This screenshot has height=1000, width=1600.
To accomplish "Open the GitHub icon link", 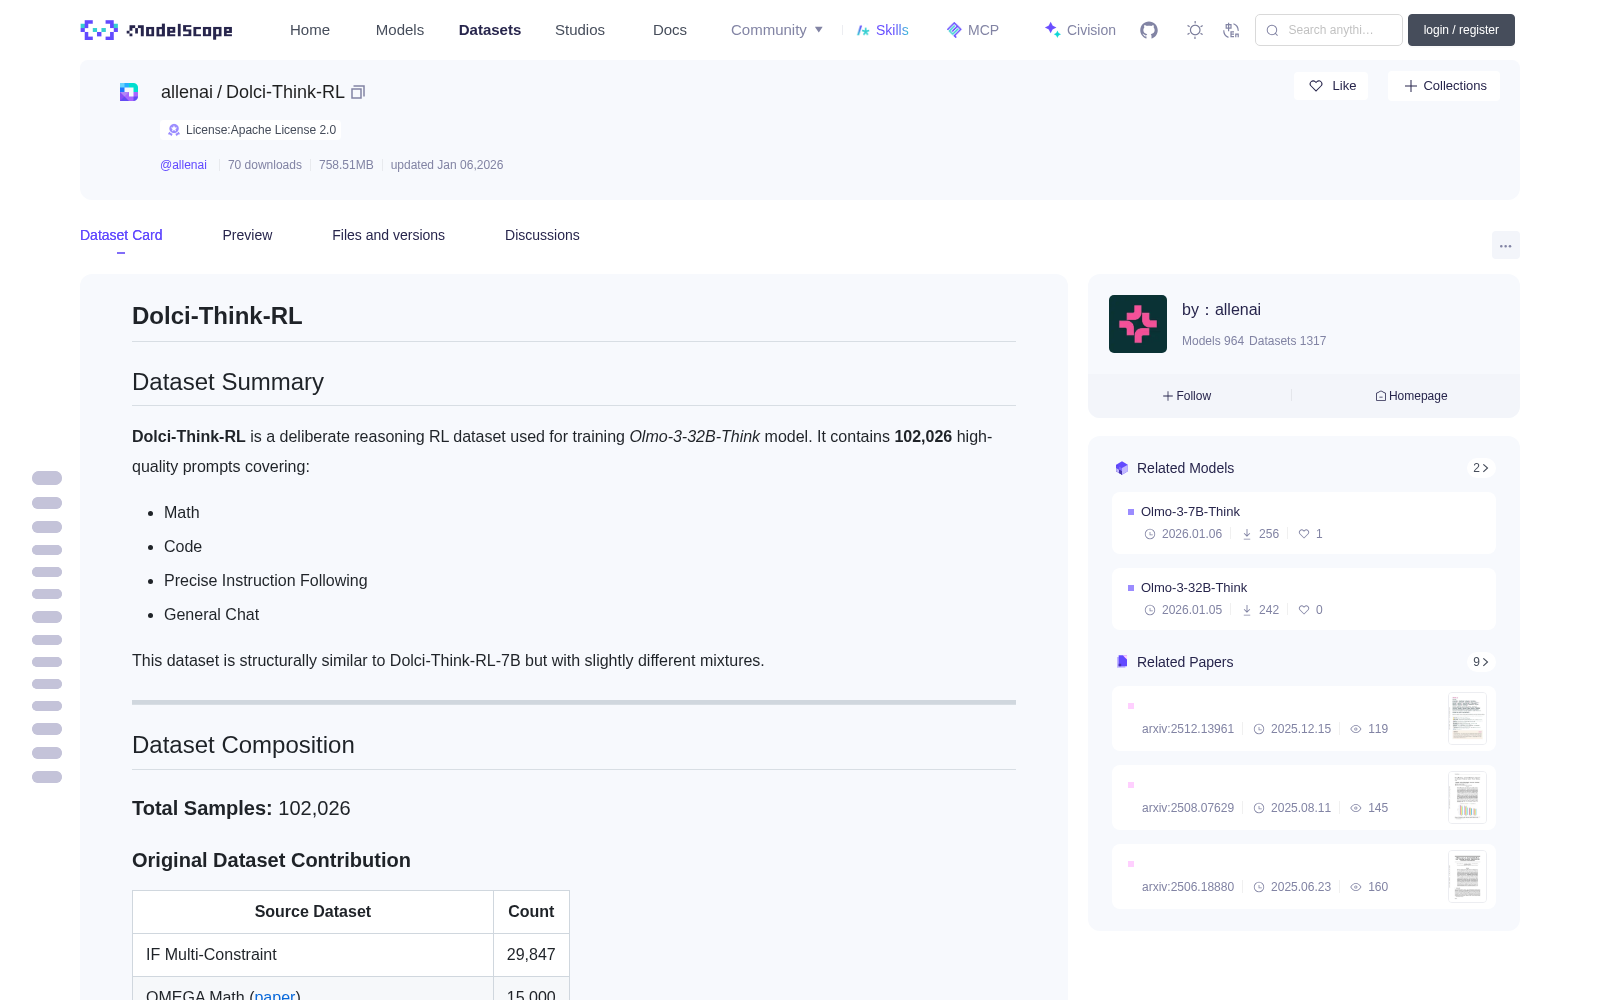I will (1149, 30).
